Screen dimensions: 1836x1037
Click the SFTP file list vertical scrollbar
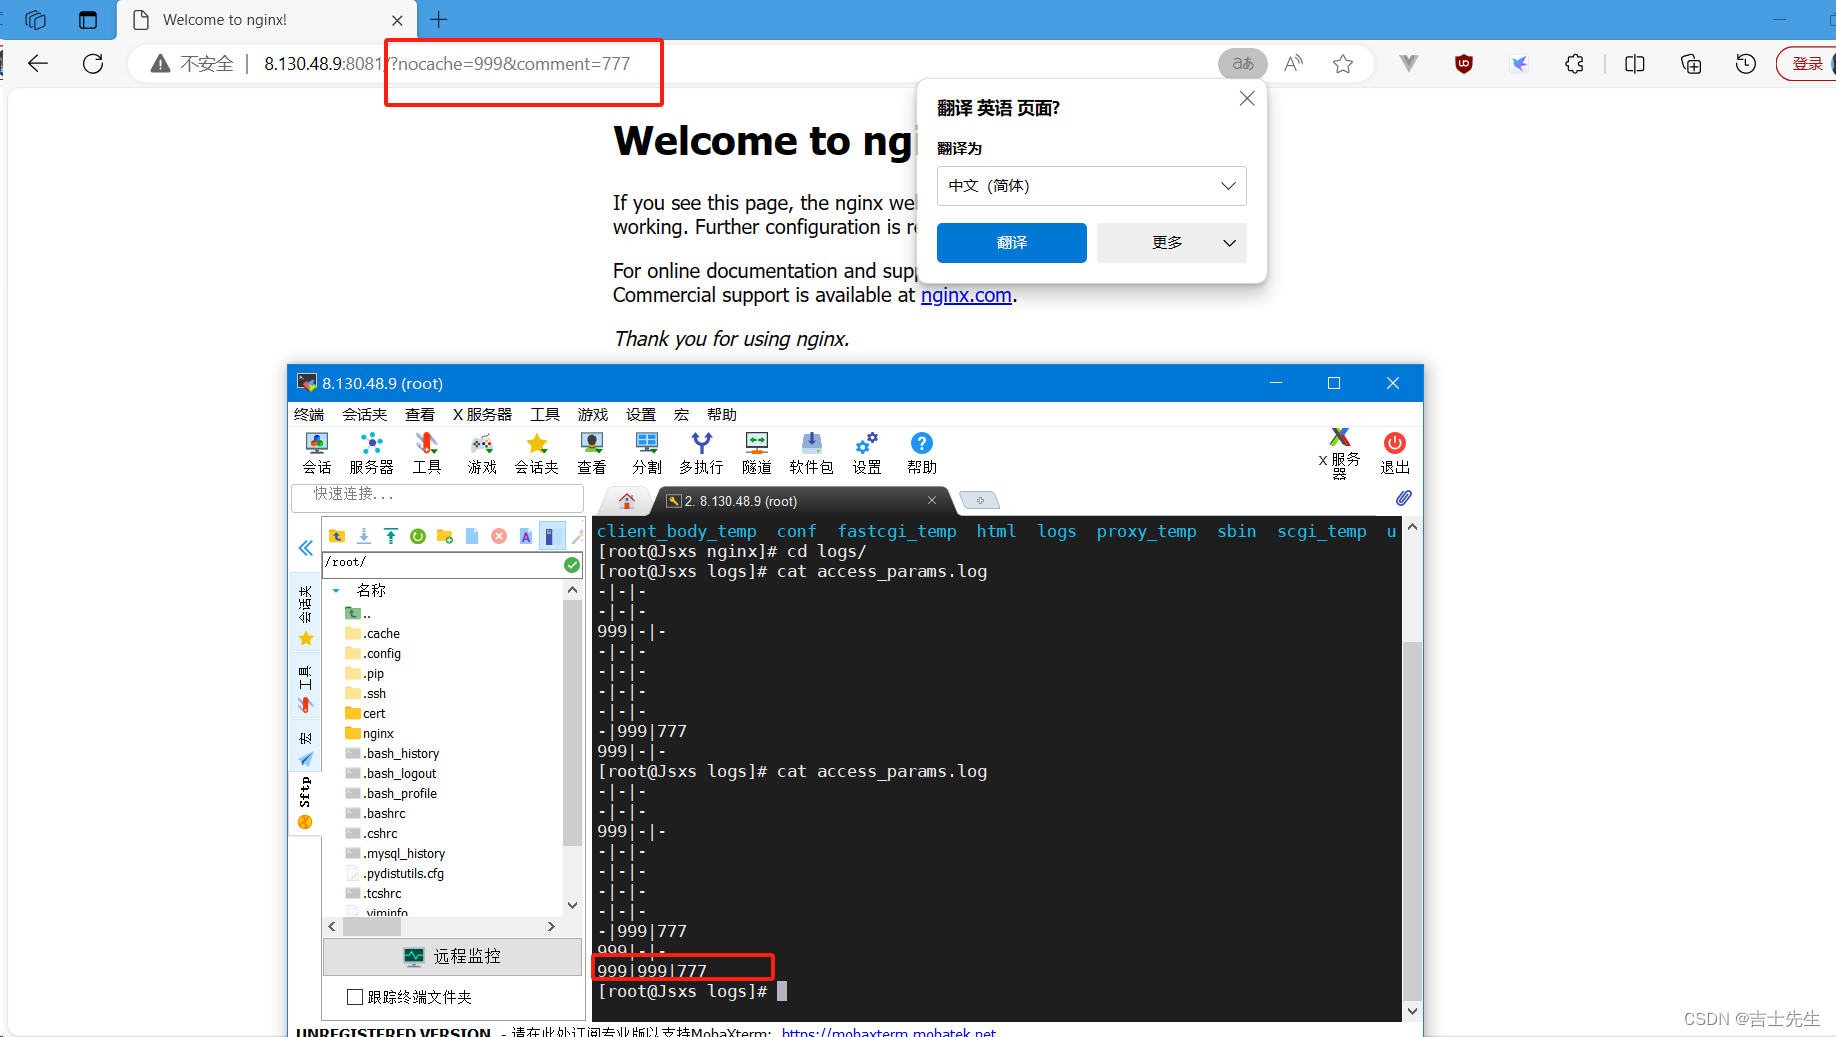click(572, 722)
